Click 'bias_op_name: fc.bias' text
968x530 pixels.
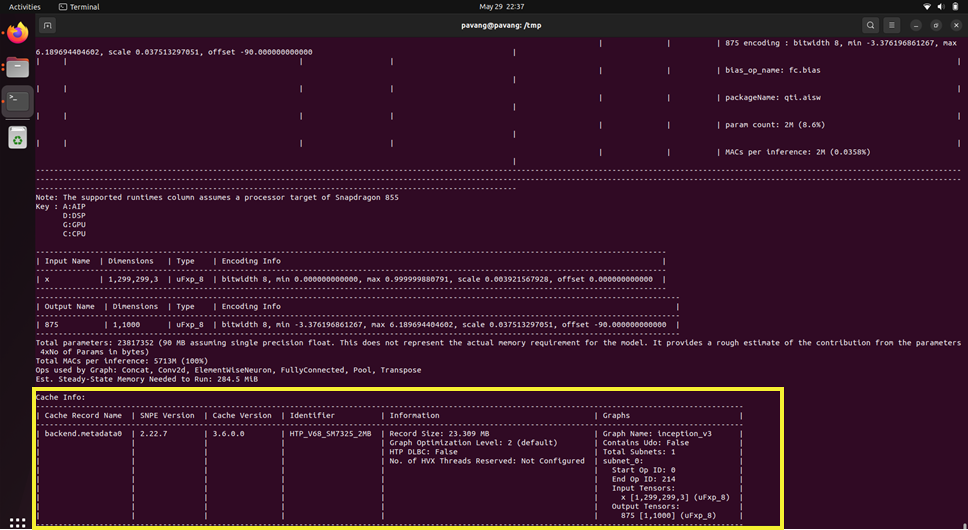[773, 70]
